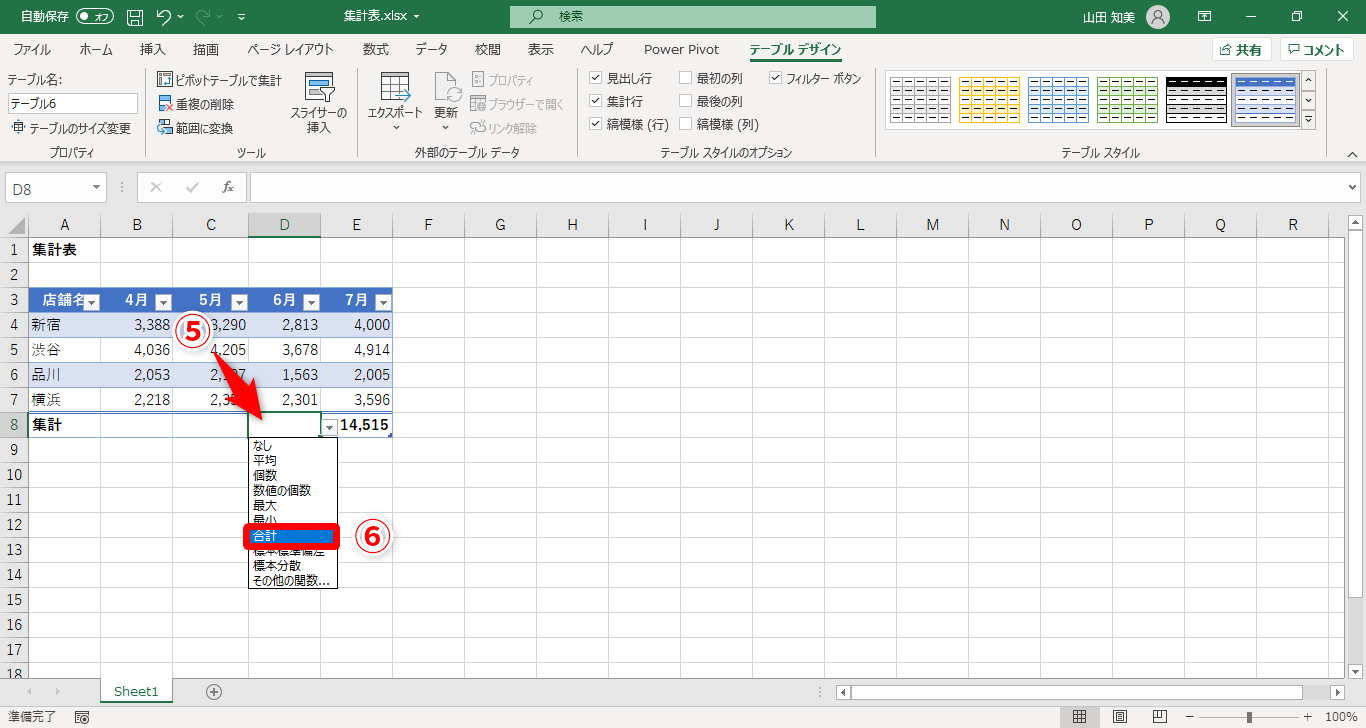1366x728 pixels.
Task: Click the Ribbon Display Options icon
Action: [1205, 17]
